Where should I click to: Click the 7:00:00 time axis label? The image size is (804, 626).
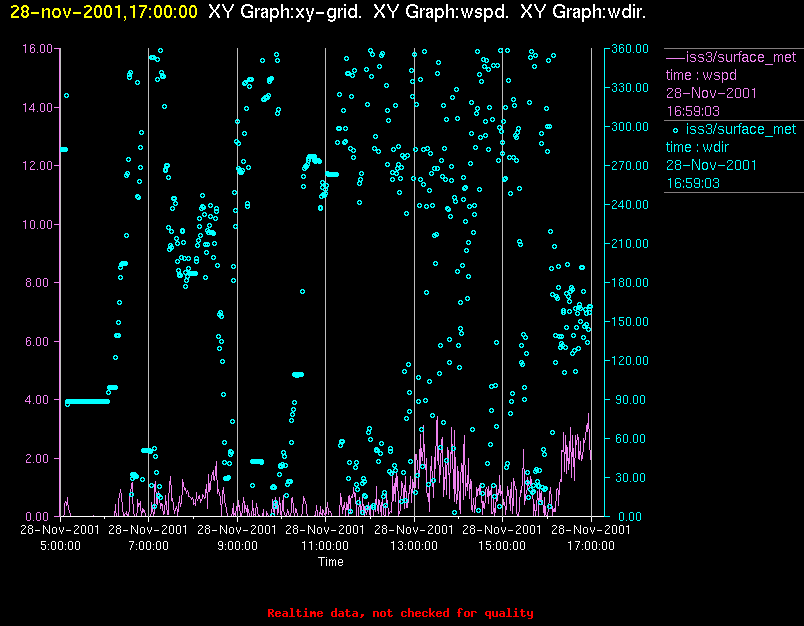(x=148, y=546)
